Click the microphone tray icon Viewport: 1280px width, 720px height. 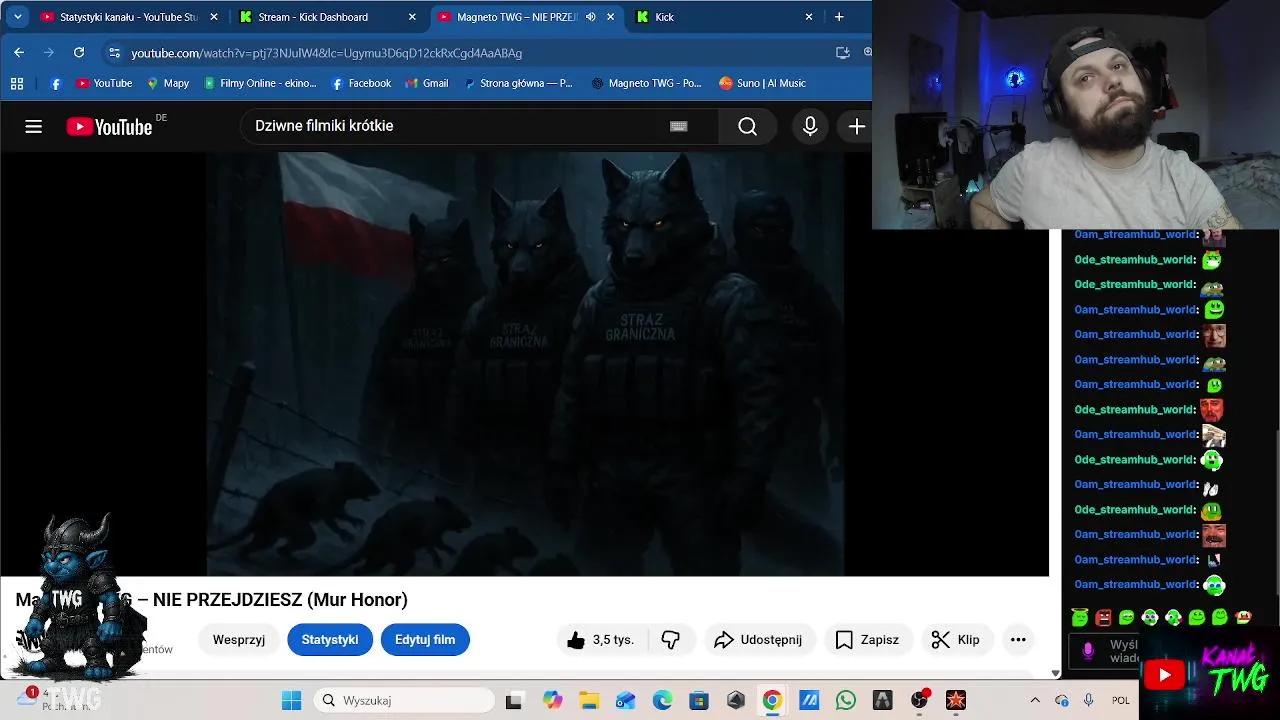coord(1088,701)
